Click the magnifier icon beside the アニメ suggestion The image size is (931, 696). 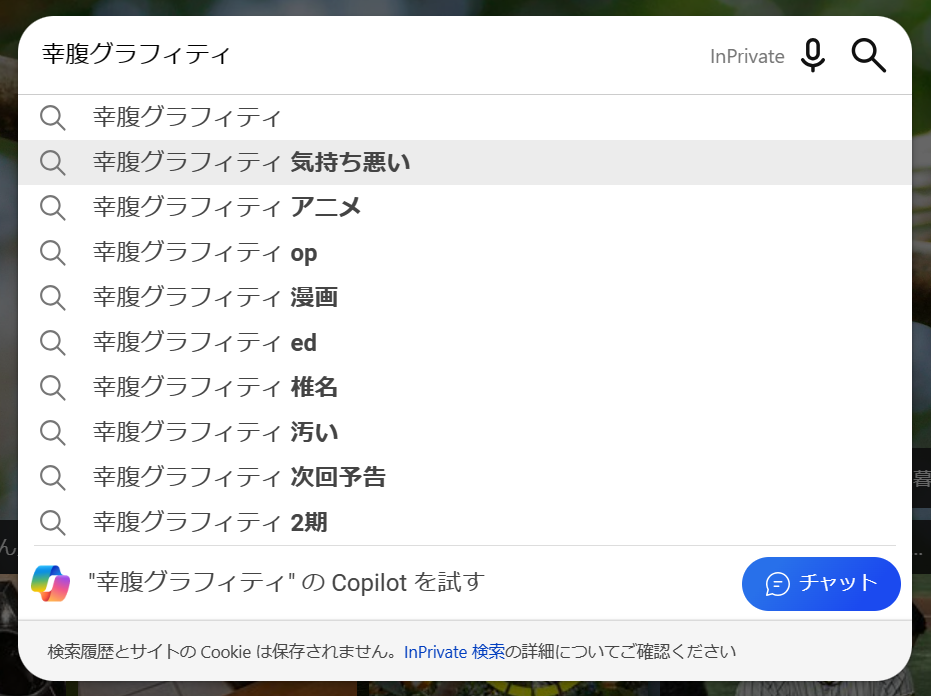coord(53,208)
